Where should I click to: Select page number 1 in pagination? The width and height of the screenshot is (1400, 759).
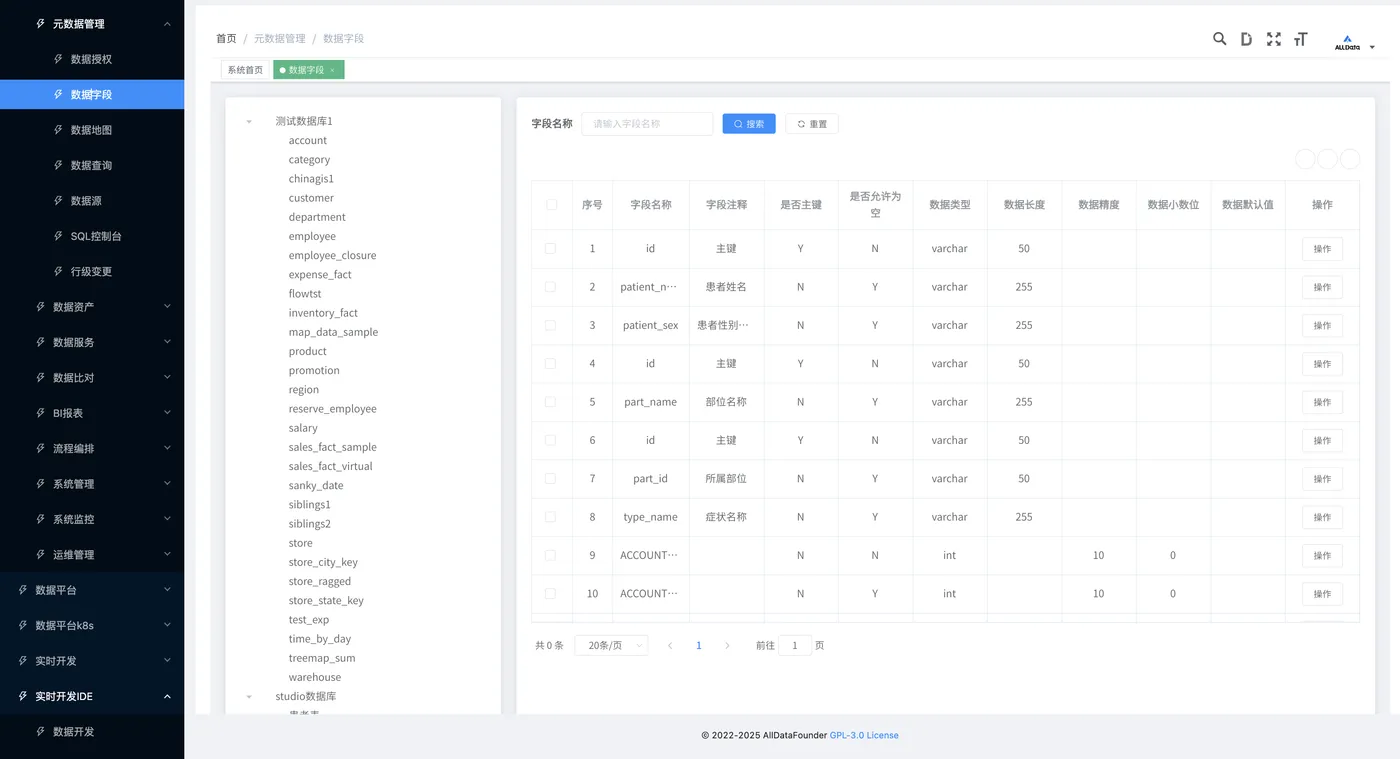coord(699,646)
